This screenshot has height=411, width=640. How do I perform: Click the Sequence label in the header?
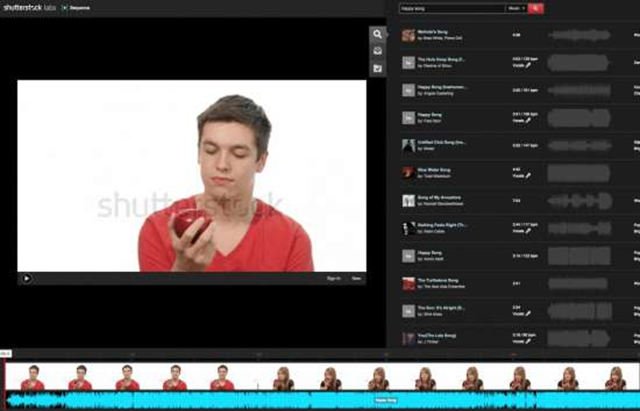pos(80,8)
